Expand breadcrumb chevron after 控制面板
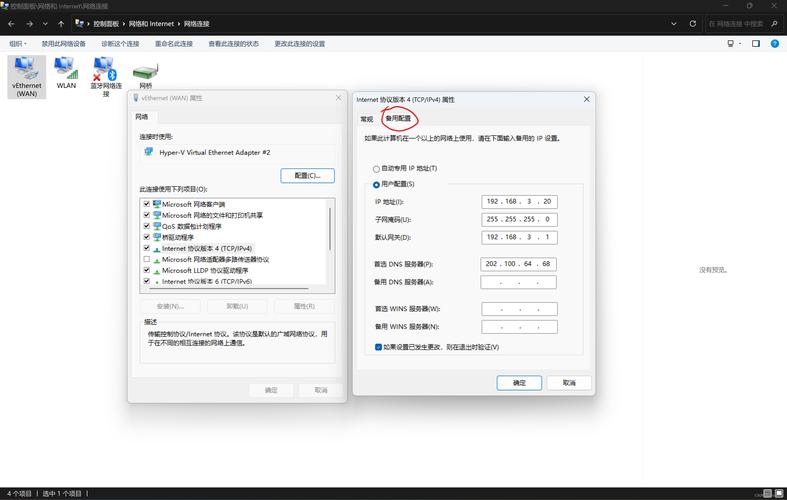Screen dimensions: 787x500 (x=124, y=24)
